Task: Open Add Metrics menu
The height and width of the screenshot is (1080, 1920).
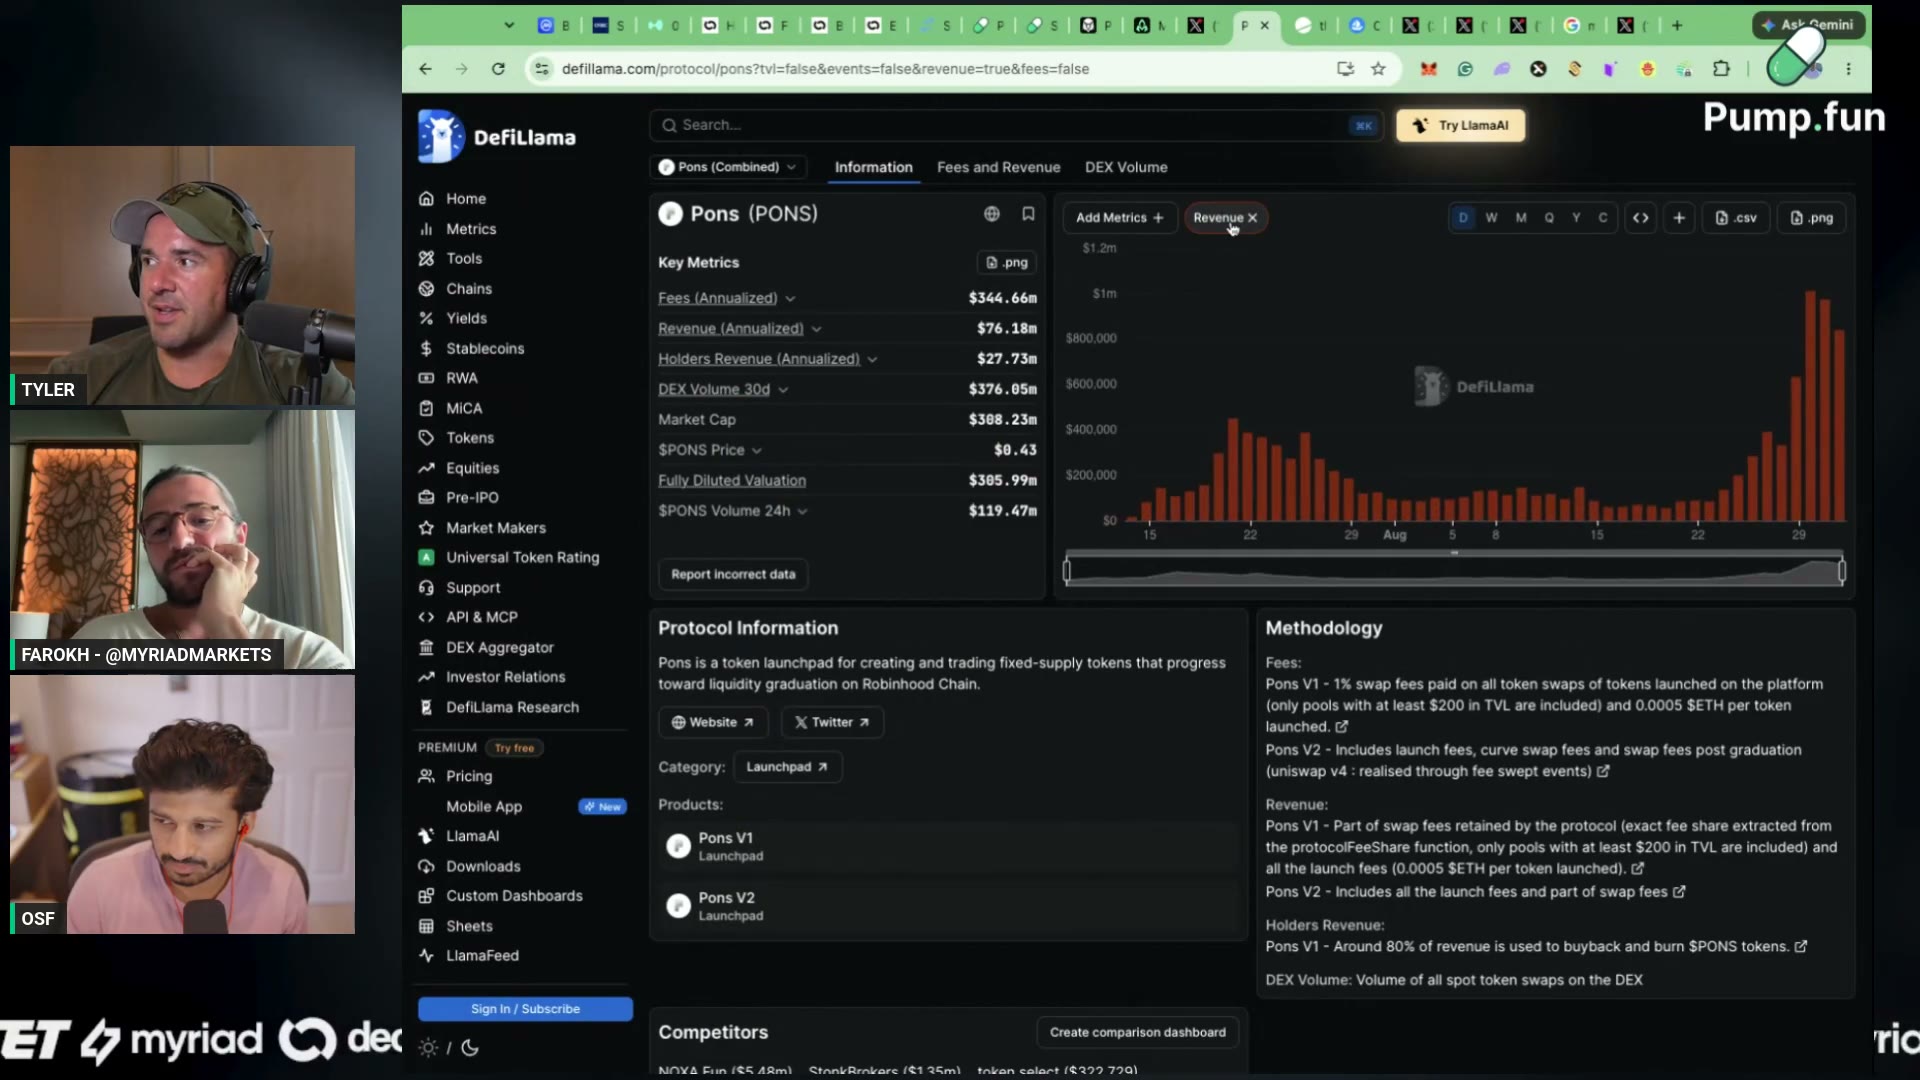Action: (x=1119, y=217)
